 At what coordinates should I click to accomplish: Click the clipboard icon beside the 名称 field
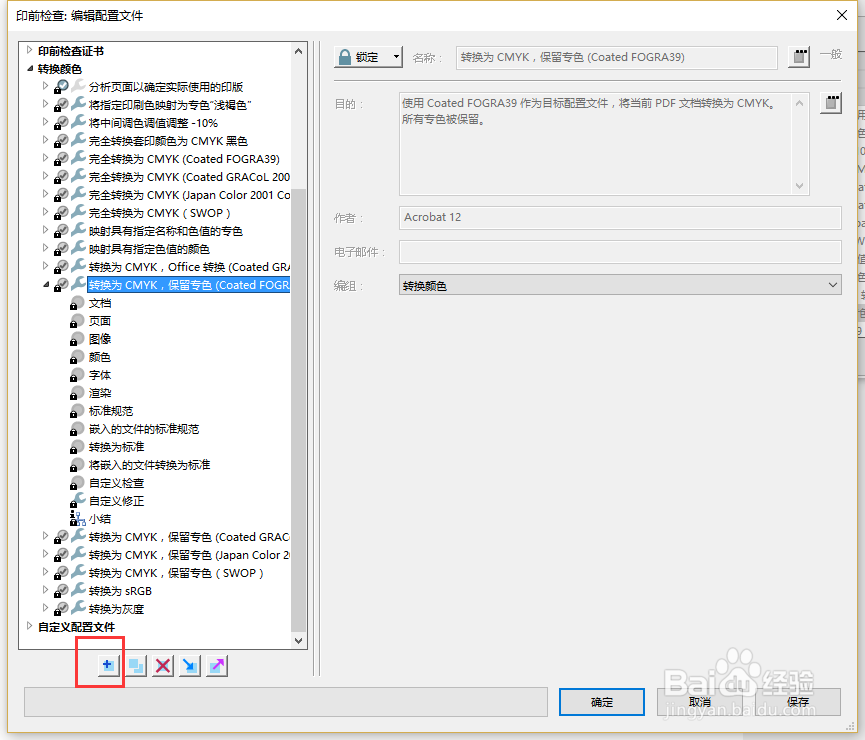pos(799,57)
